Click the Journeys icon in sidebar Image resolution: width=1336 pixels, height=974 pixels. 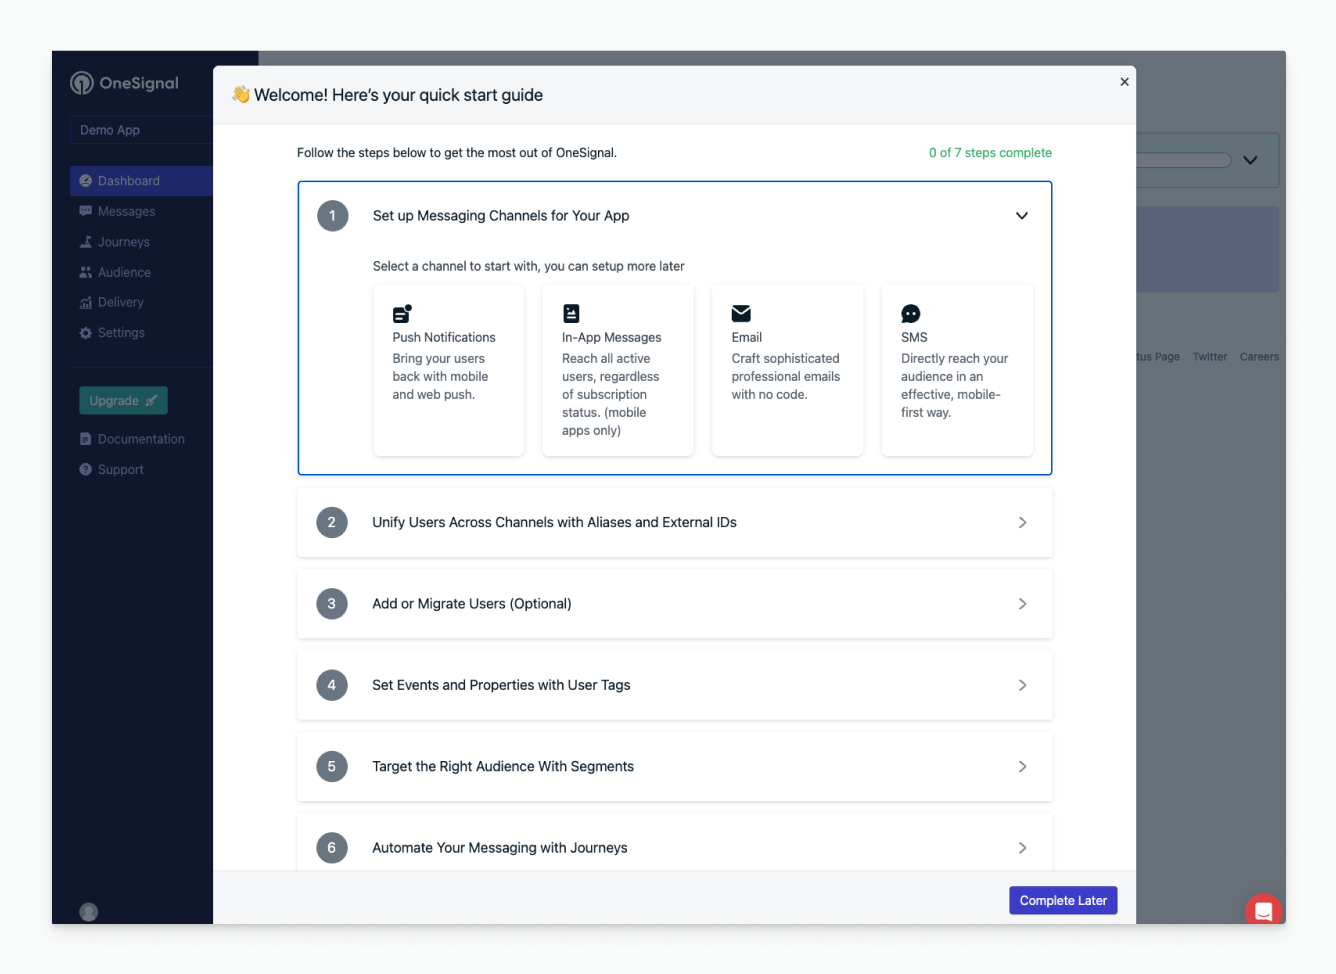pyautogui.click(x=86, y=242)
